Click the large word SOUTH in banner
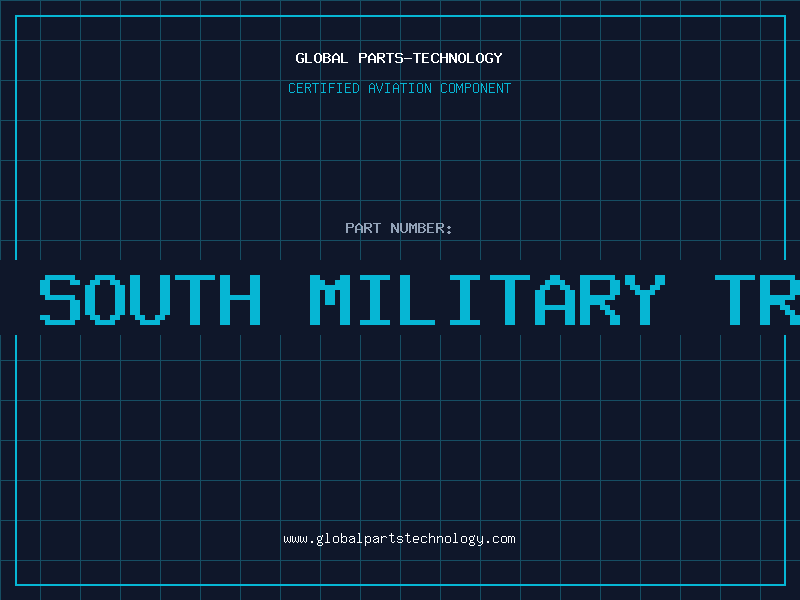The width and height of the screenshot is (800, 600). [x=151, y=299]
